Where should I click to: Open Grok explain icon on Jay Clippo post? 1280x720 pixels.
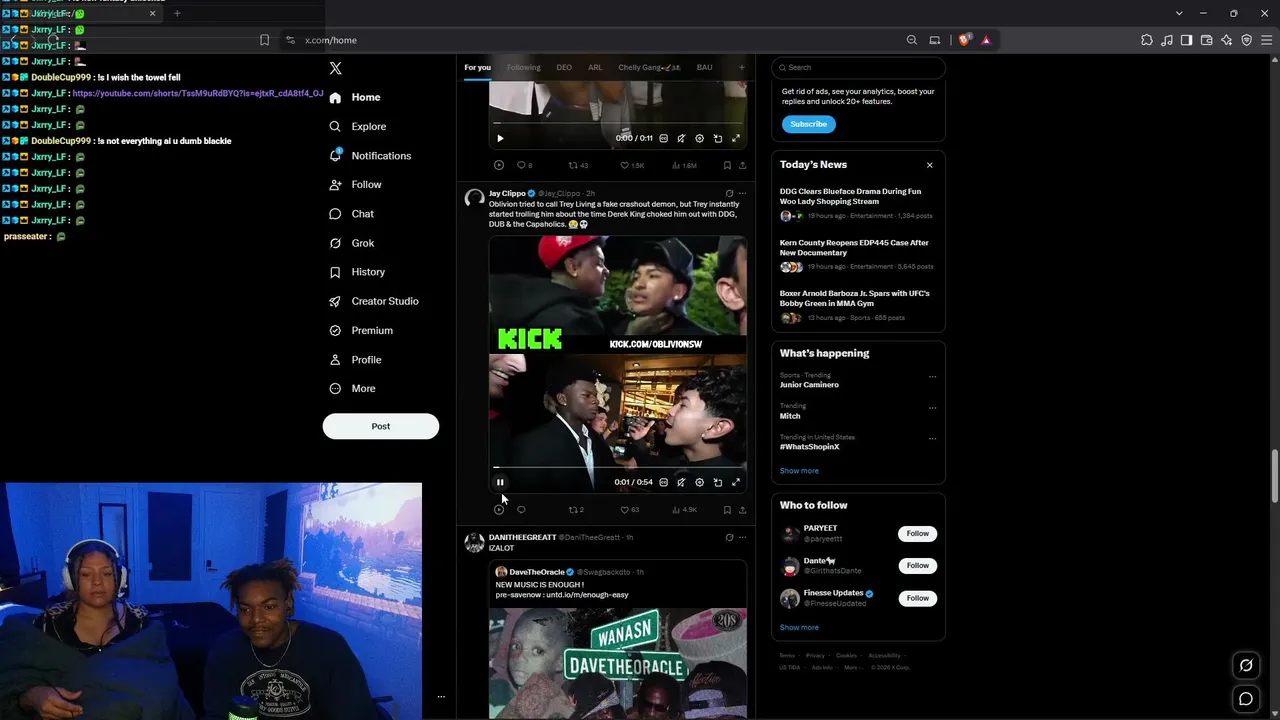click(729, 193)
